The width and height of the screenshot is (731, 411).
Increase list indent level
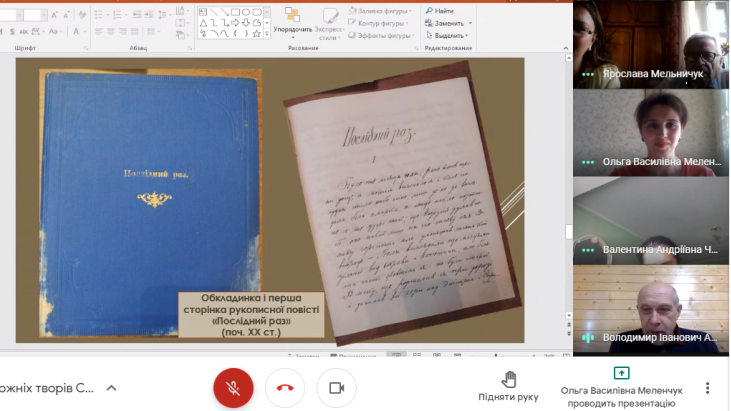(149, 15)
